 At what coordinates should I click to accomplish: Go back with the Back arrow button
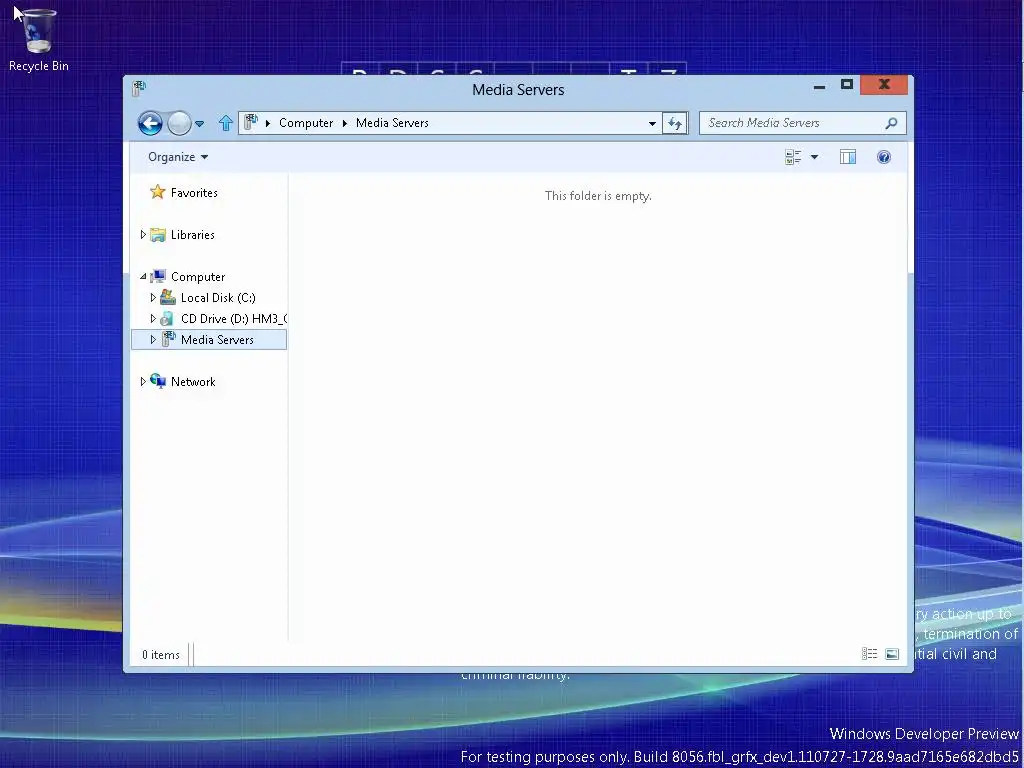150,123
